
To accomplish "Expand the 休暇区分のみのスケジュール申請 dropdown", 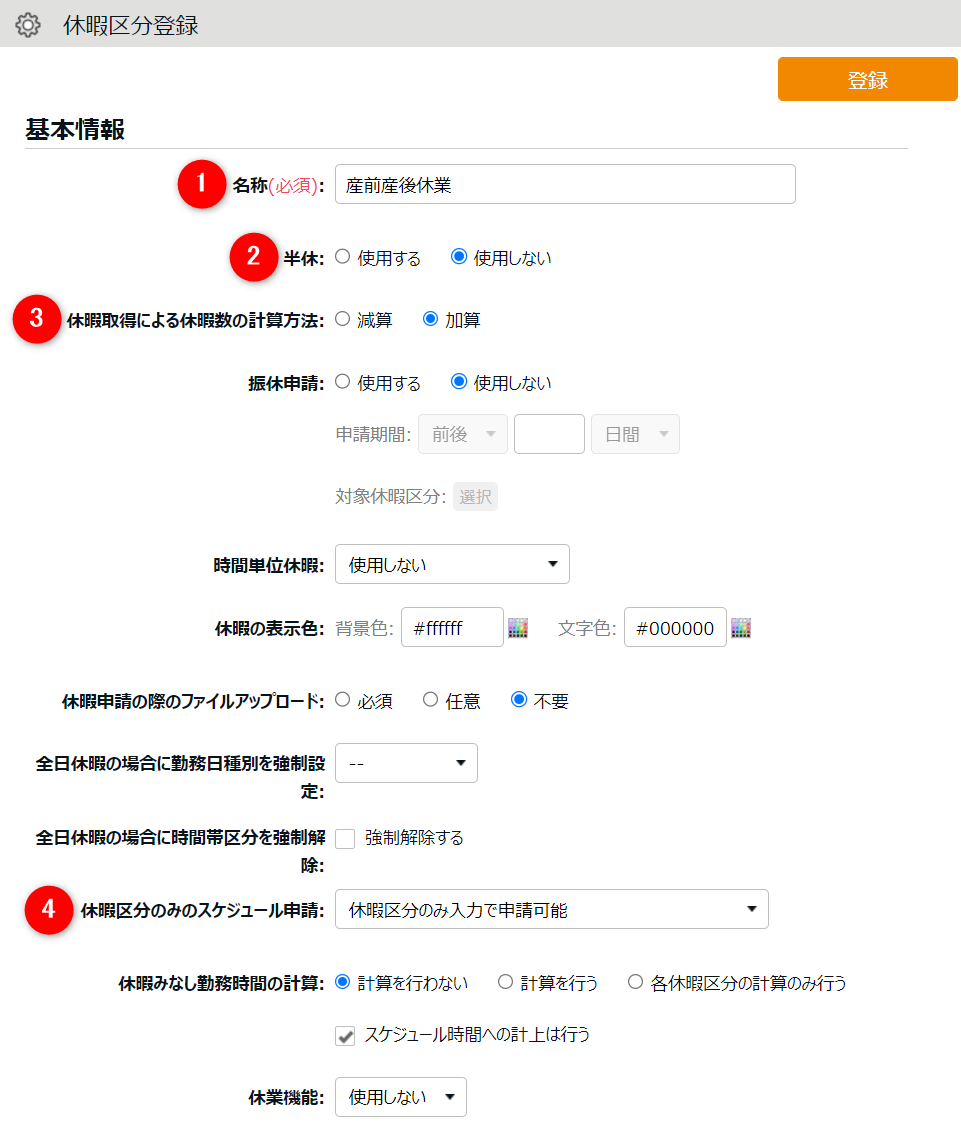I will 551,910.
